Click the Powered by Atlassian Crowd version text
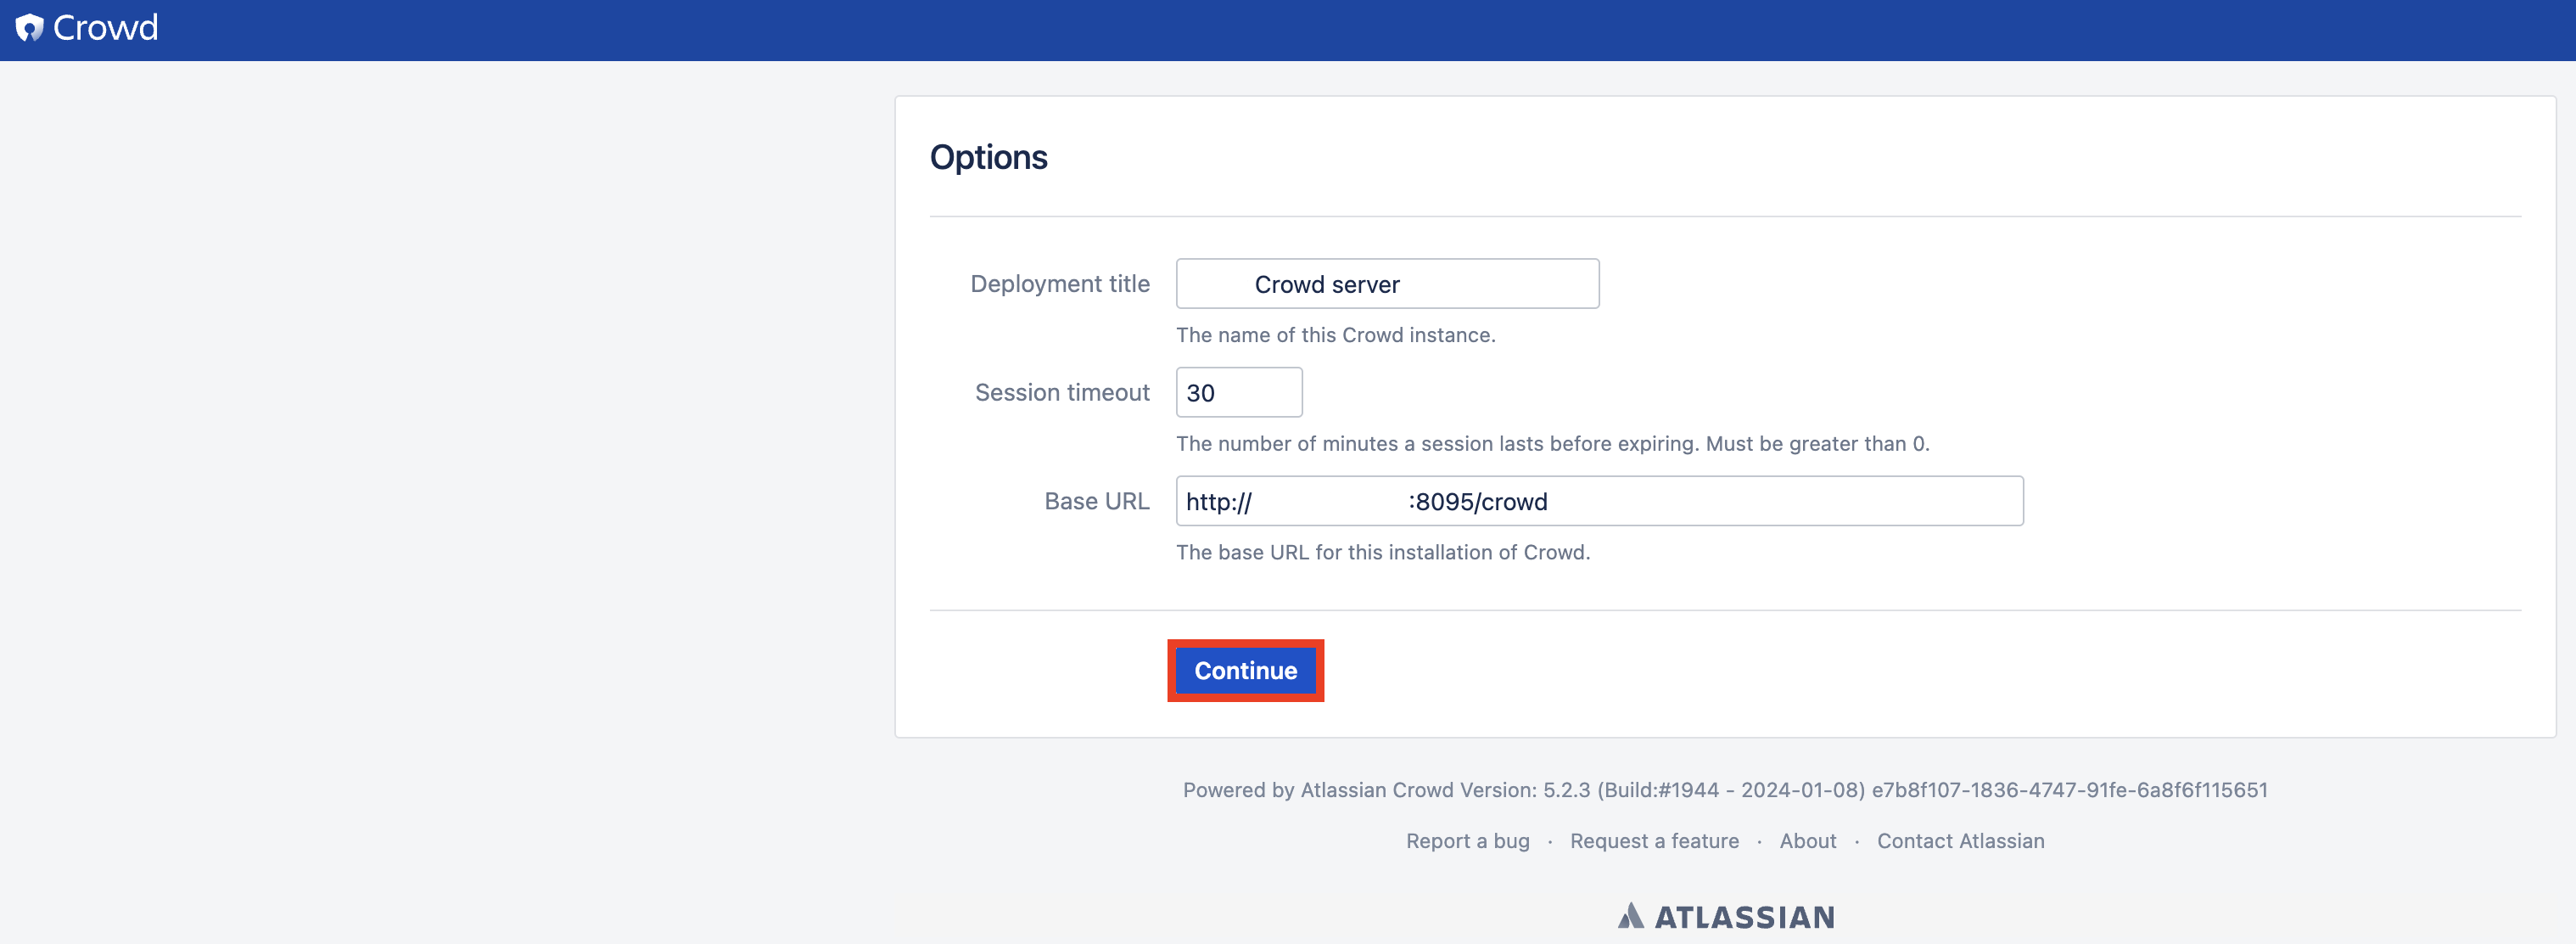This screenshot has height=944, width=2576. coord(1724,790)
